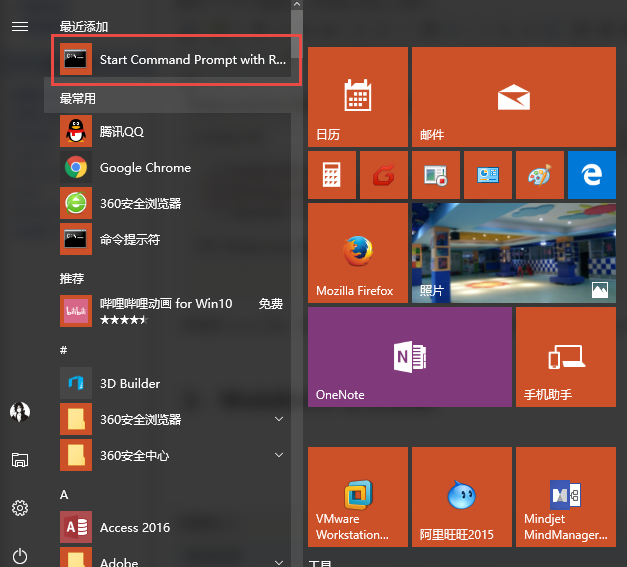627x567 pixels.
Task: Open the Paint palette tile
Action: tap(540, 175)
